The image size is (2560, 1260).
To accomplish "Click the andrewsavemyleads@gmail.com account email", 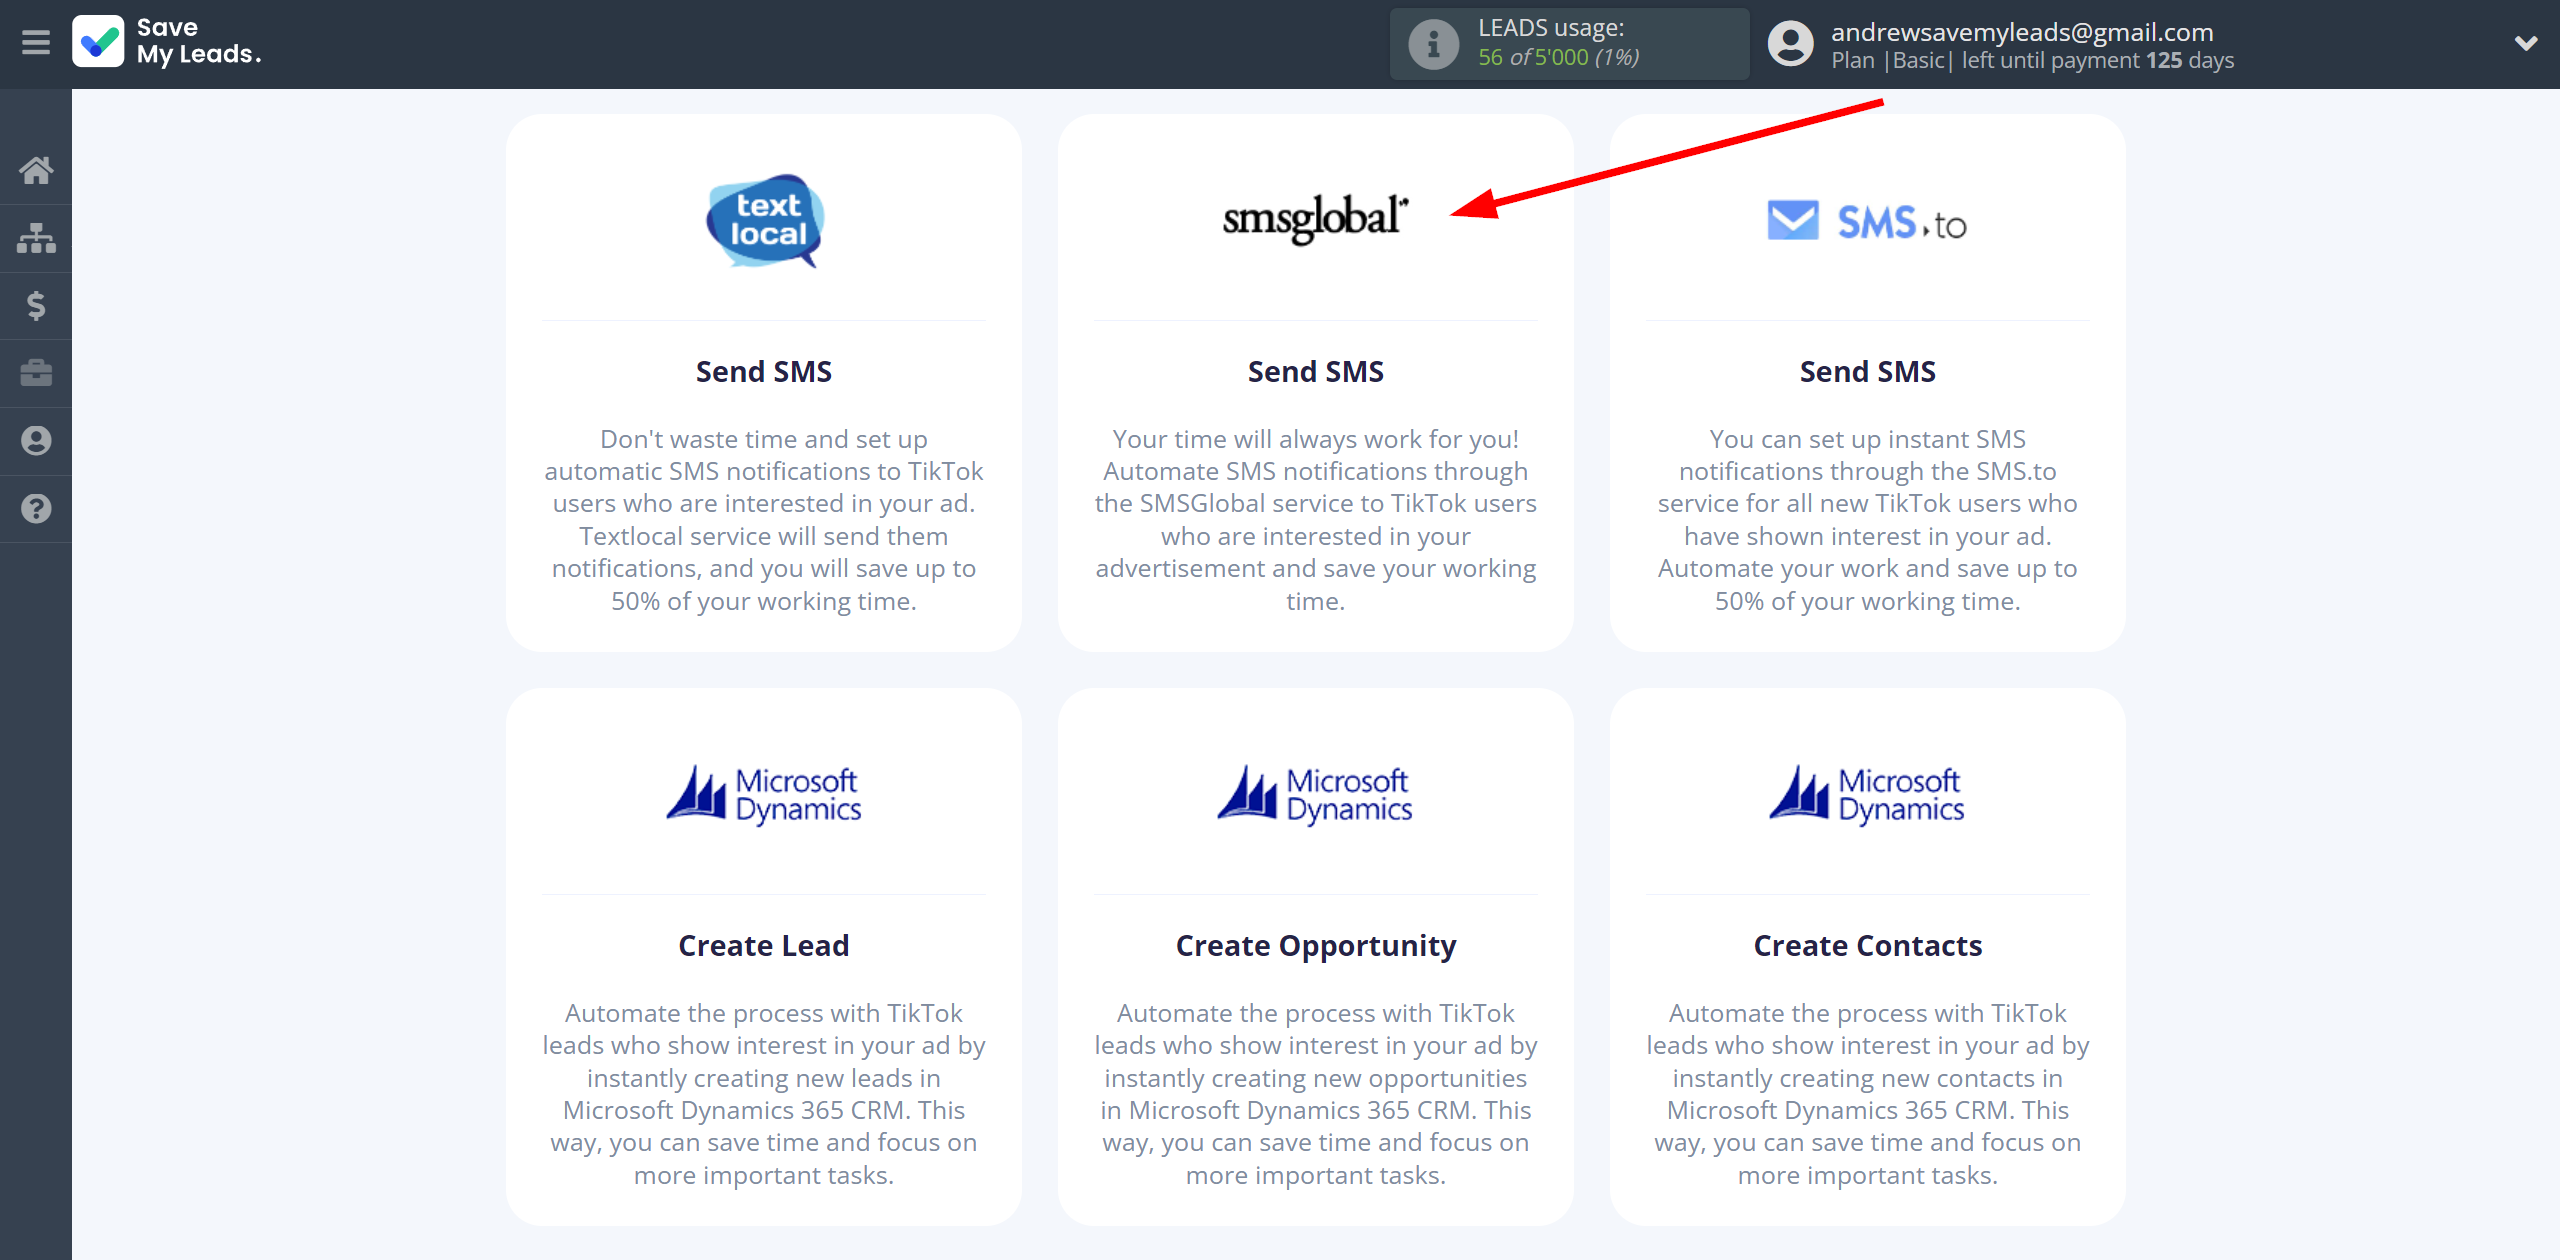I will point(2022,32).
